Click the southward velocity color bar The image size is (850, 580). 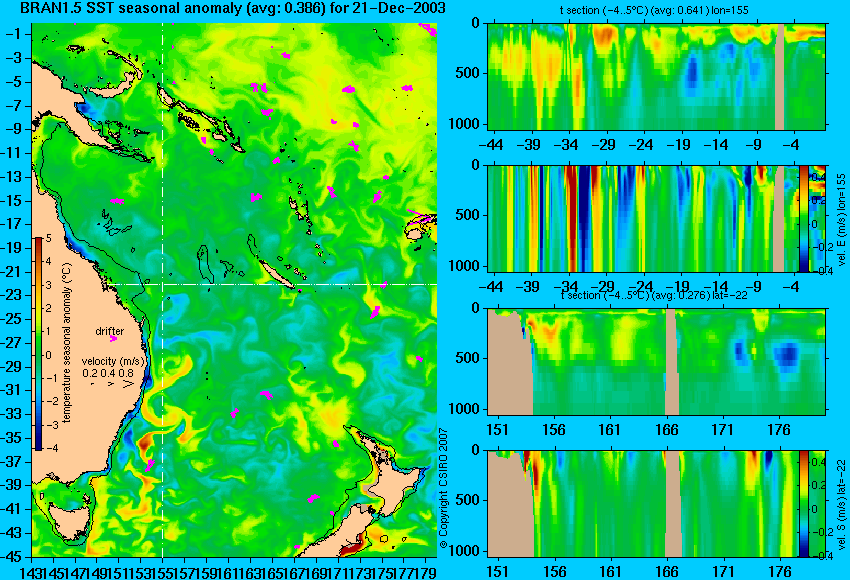tap(803, 504)
